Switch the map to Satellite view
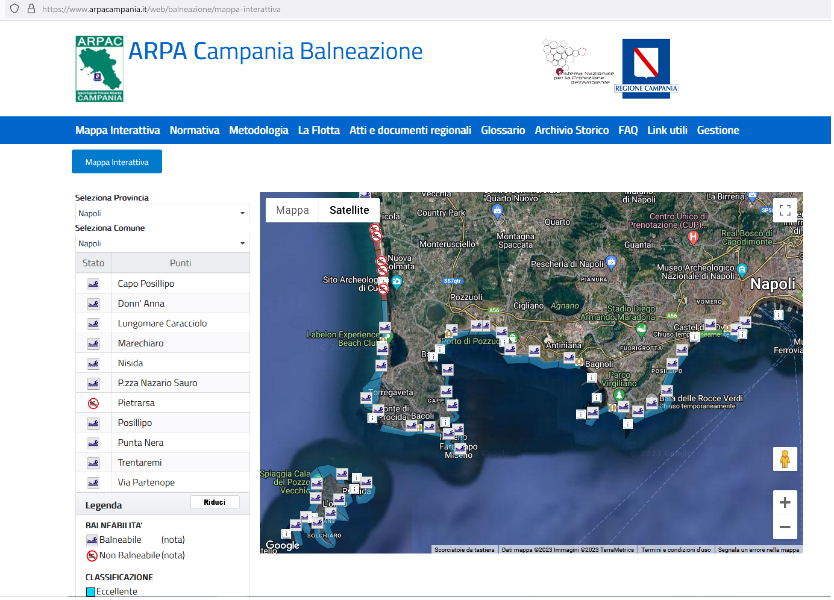The height and width of the screenshot is (600, 834). 349,210
